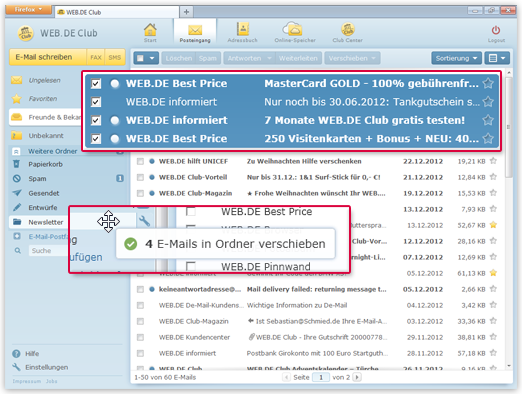Remove favorite star on 52,67 KB email

pos(493,225)
